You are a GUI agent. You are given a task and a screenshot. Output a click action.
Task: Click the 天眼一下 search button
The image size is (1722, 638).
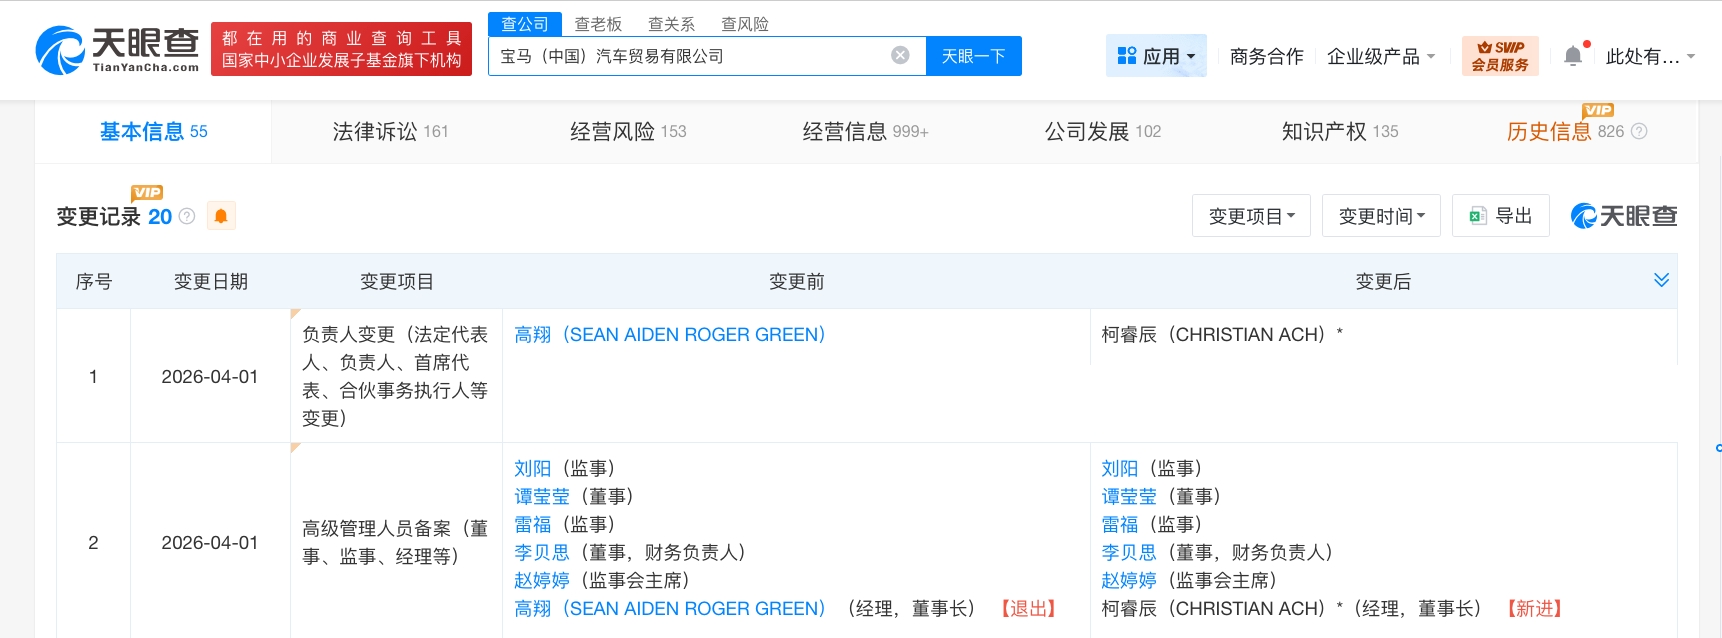click(973, 56)
